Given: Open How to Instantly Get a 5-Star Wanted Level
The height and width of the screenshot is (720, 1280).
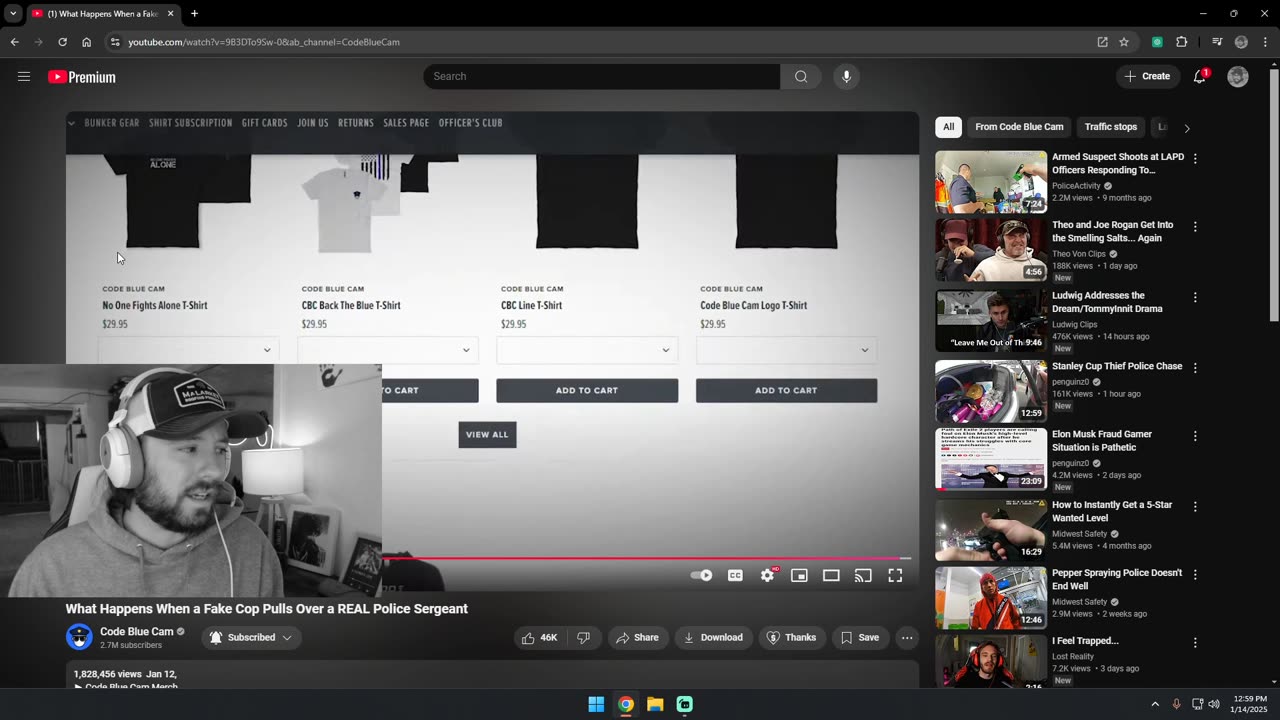Looking at the screenshot, I should 1112,511.
